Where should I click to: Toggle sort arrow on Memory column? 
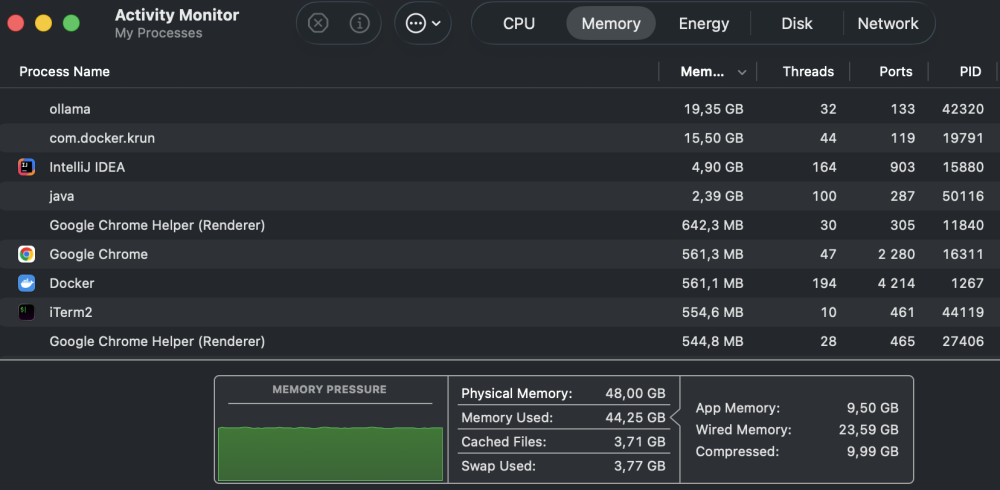click(x=742, y=72)
